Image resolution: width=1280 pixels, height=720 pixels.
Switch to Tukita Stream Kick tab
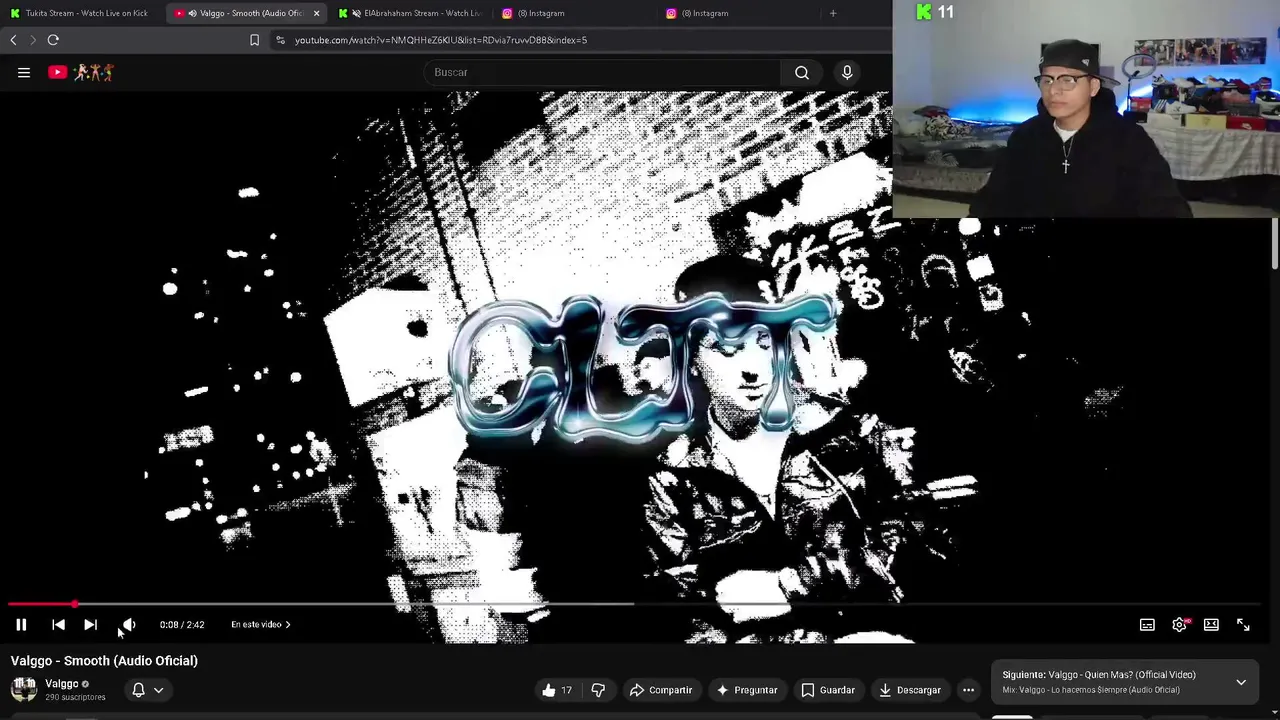coord(80,13)
